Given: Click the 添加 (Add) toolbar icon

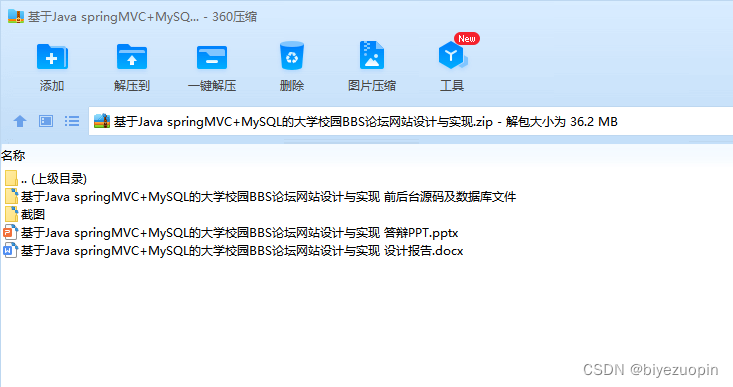Looking at the screenshot, I should pyautogui.click(x=52, y=57).
